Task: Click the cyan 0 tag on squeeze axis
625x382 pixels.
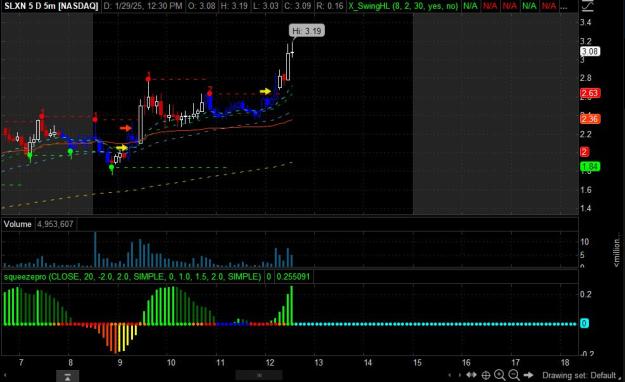Action: [584, 323]
